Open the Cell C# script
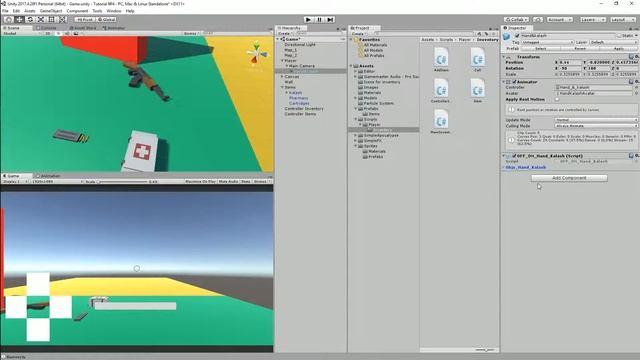This screenshot has width=640, height=360. click(478, 60)
